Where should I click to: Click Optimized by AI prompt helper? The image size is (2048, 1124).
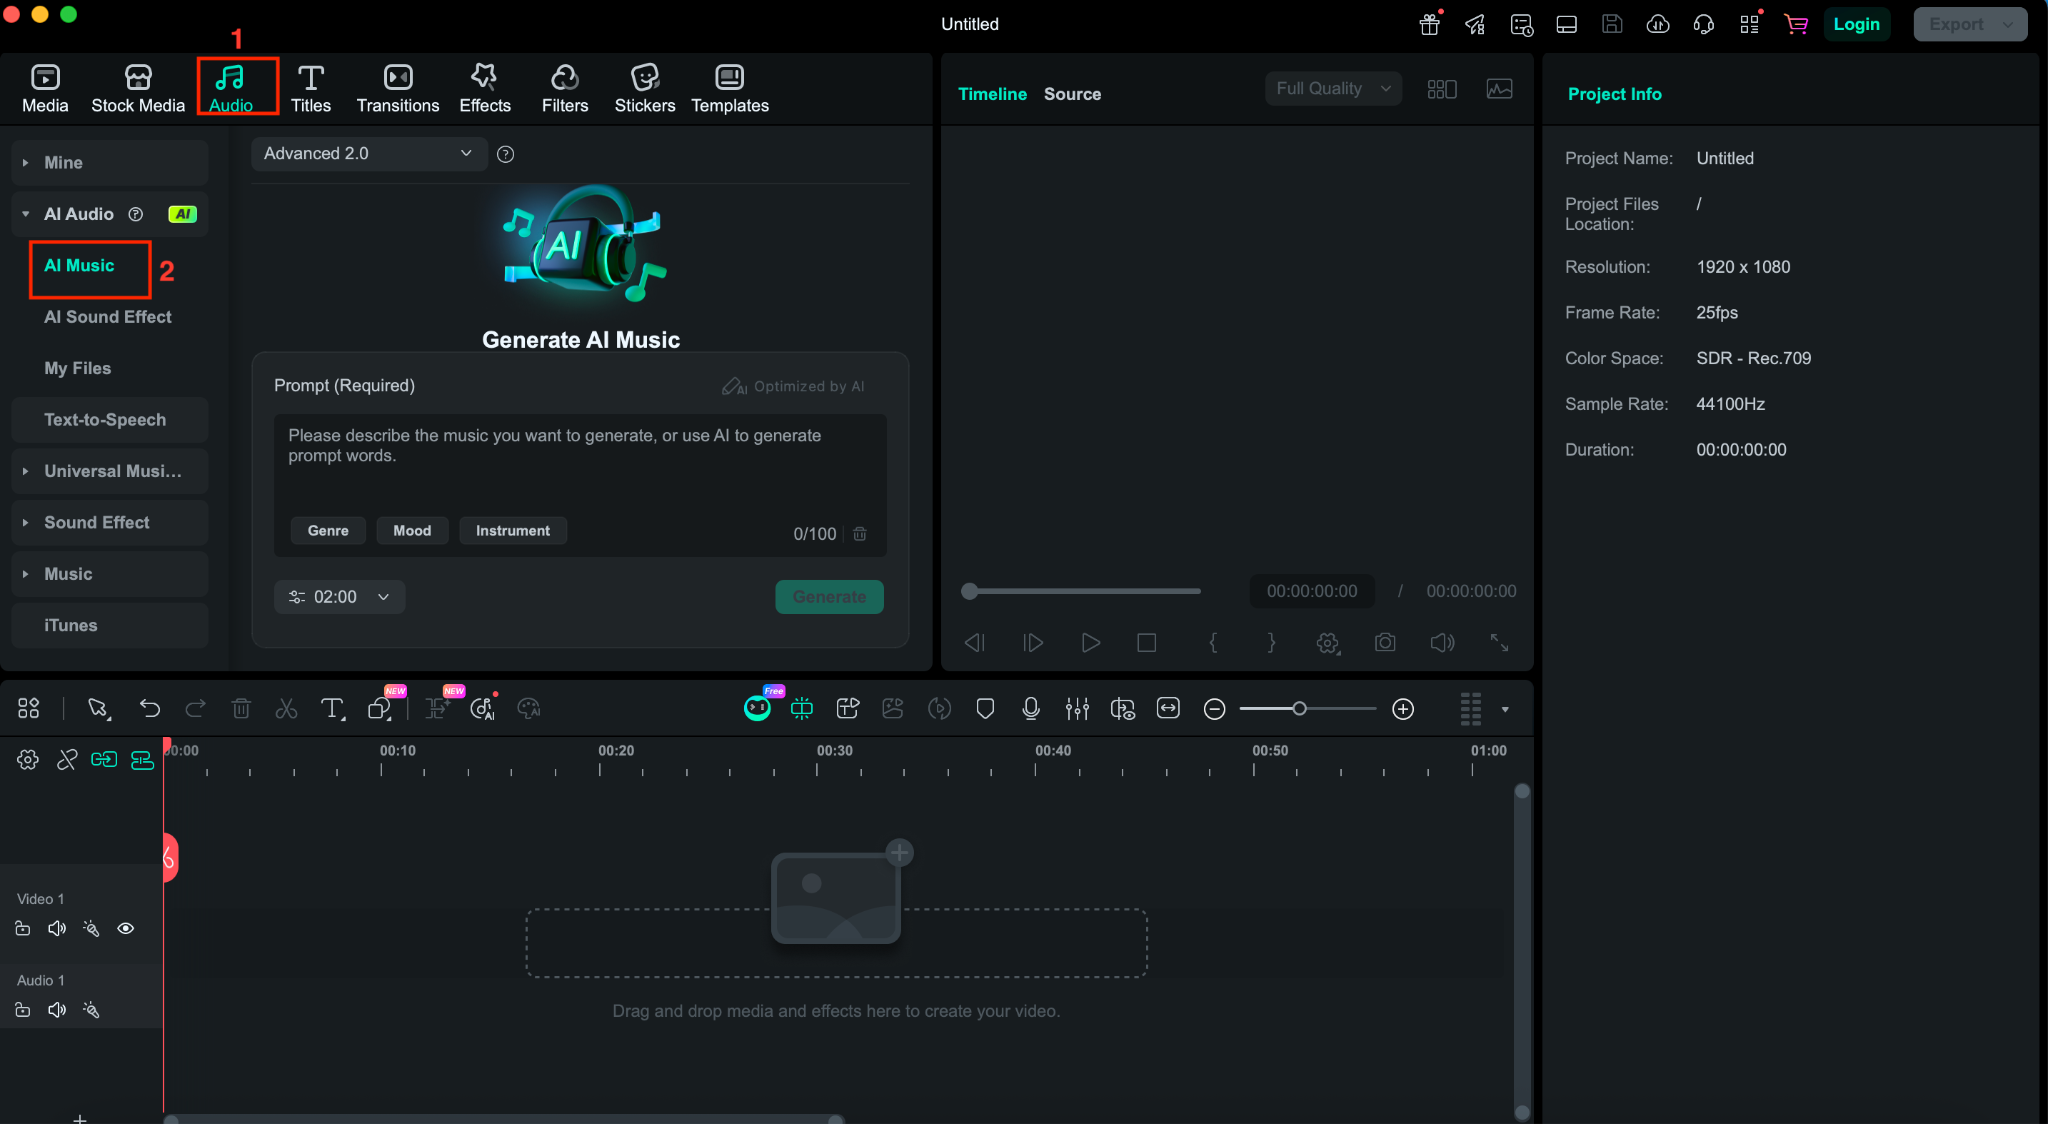tap(794, 386)
